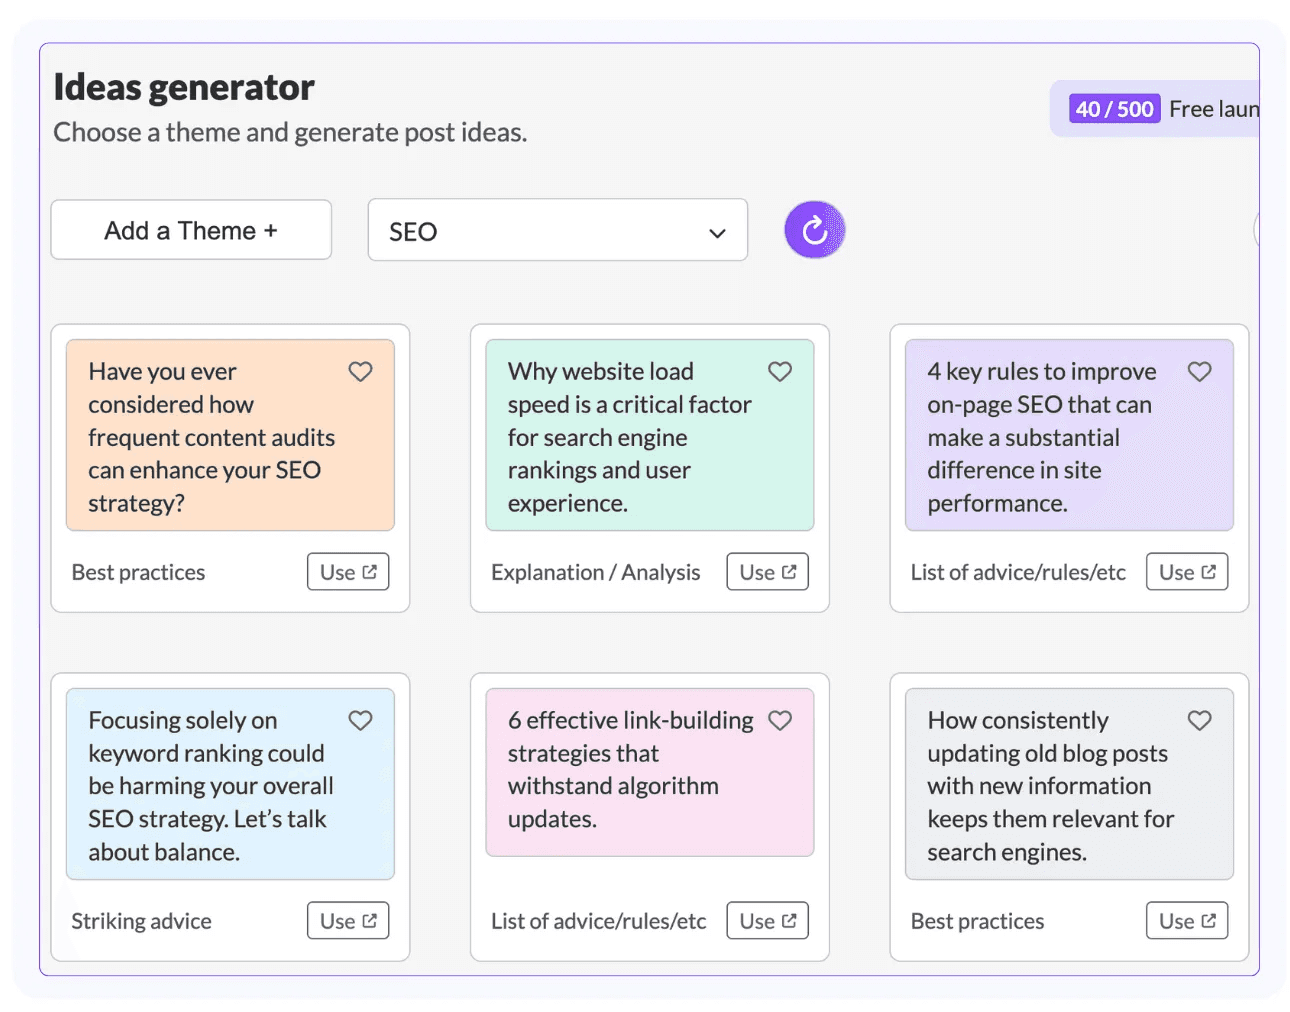Use the Striking advice idea

(348, 921)
